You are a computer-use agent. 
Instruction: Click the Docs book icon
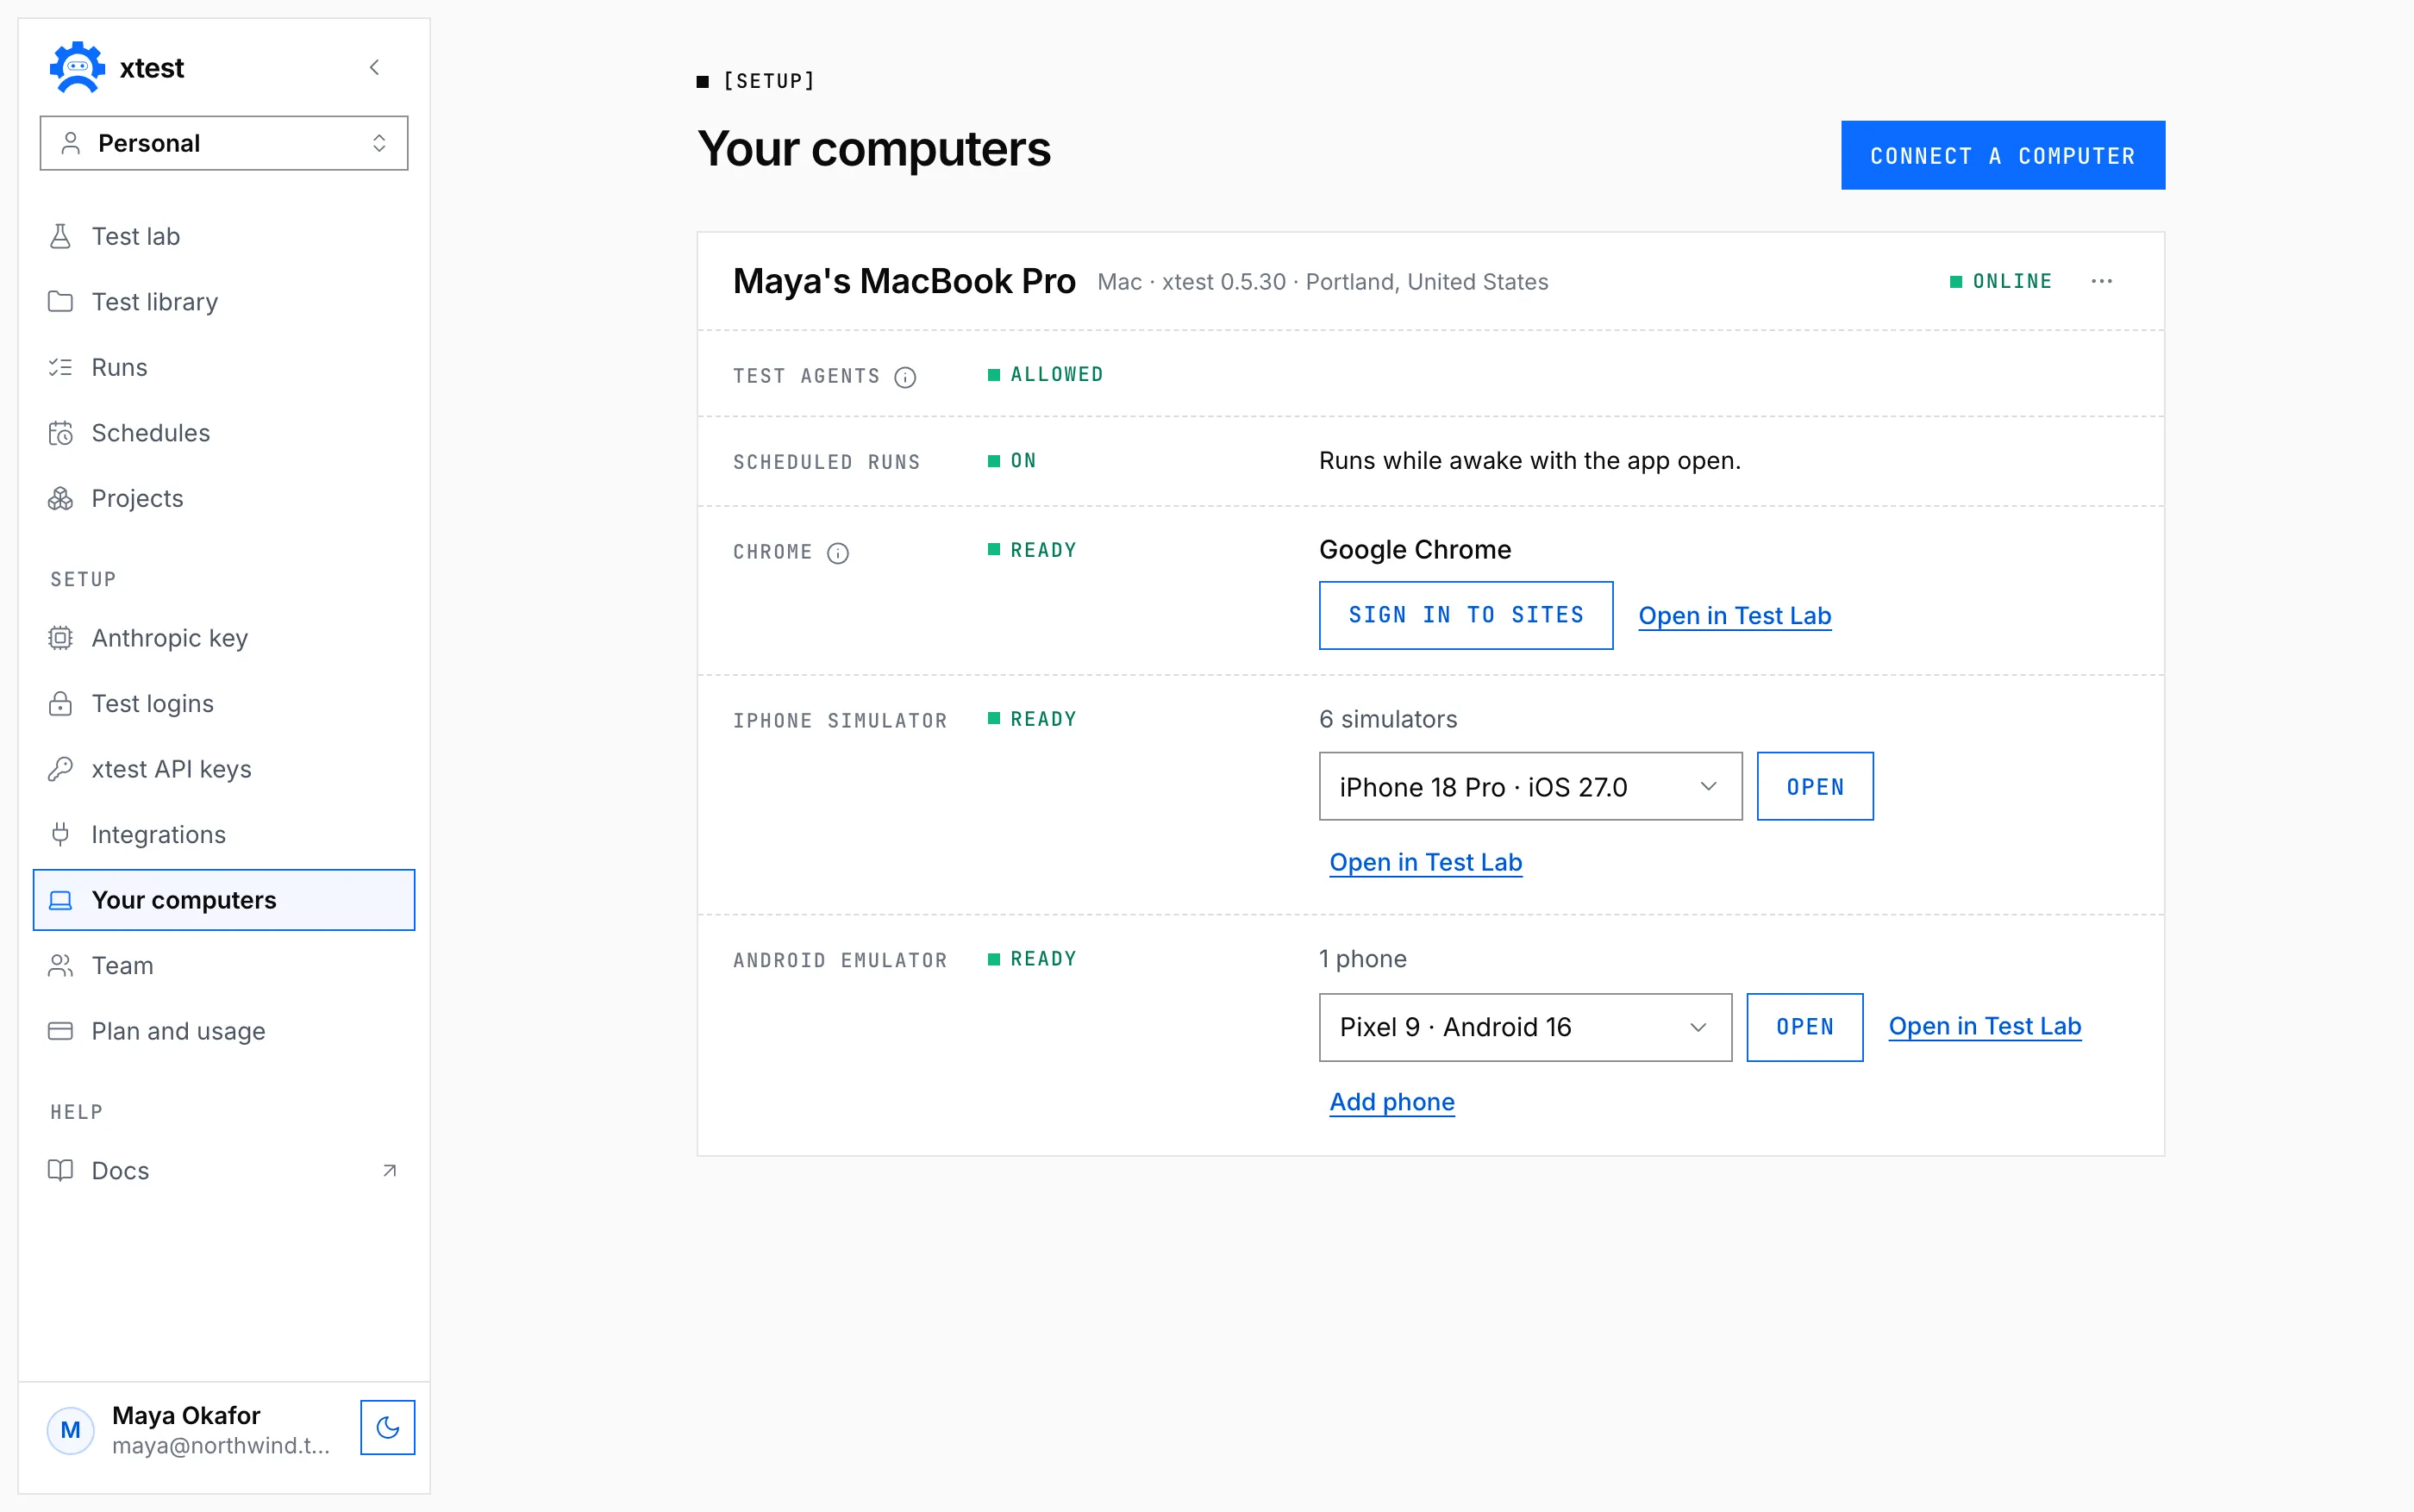point(60,1170)
